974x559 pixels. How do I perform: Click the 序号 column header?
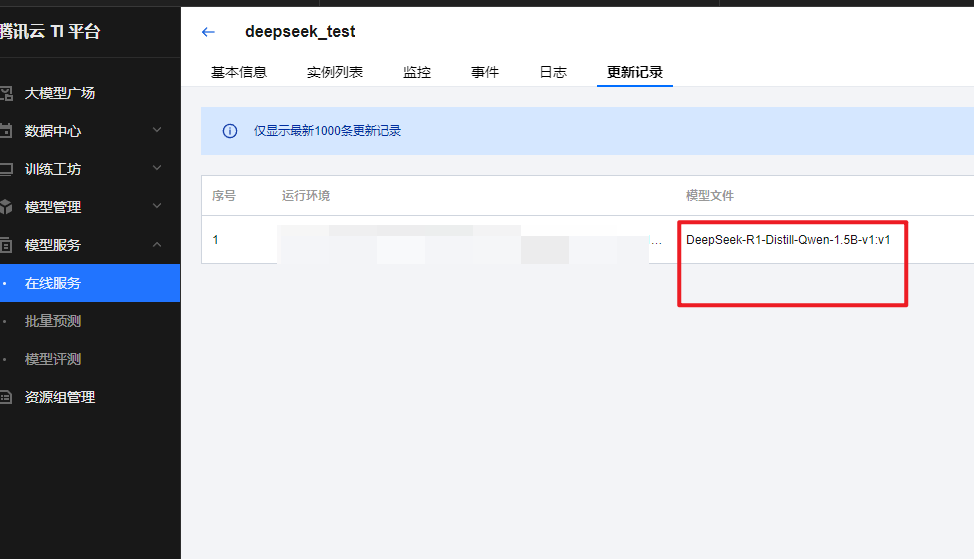224,196
